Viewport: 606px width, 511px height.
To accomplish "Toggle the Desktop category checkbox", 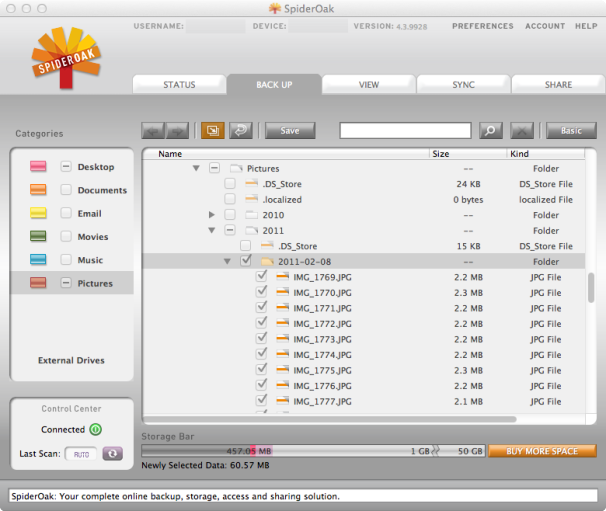I will coord(66,167).
